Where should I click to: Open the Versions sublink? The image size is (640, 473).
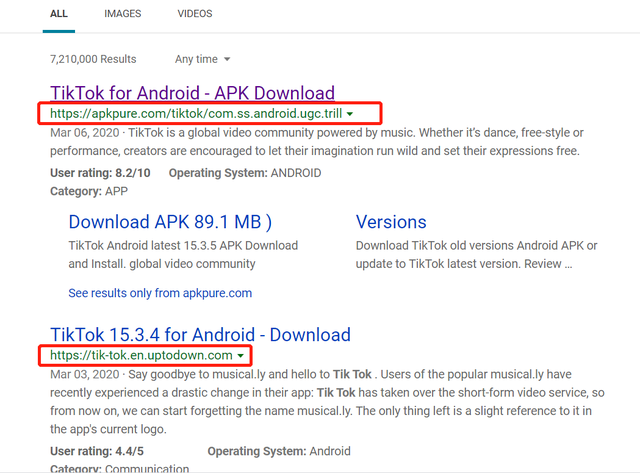pos(391,222)
